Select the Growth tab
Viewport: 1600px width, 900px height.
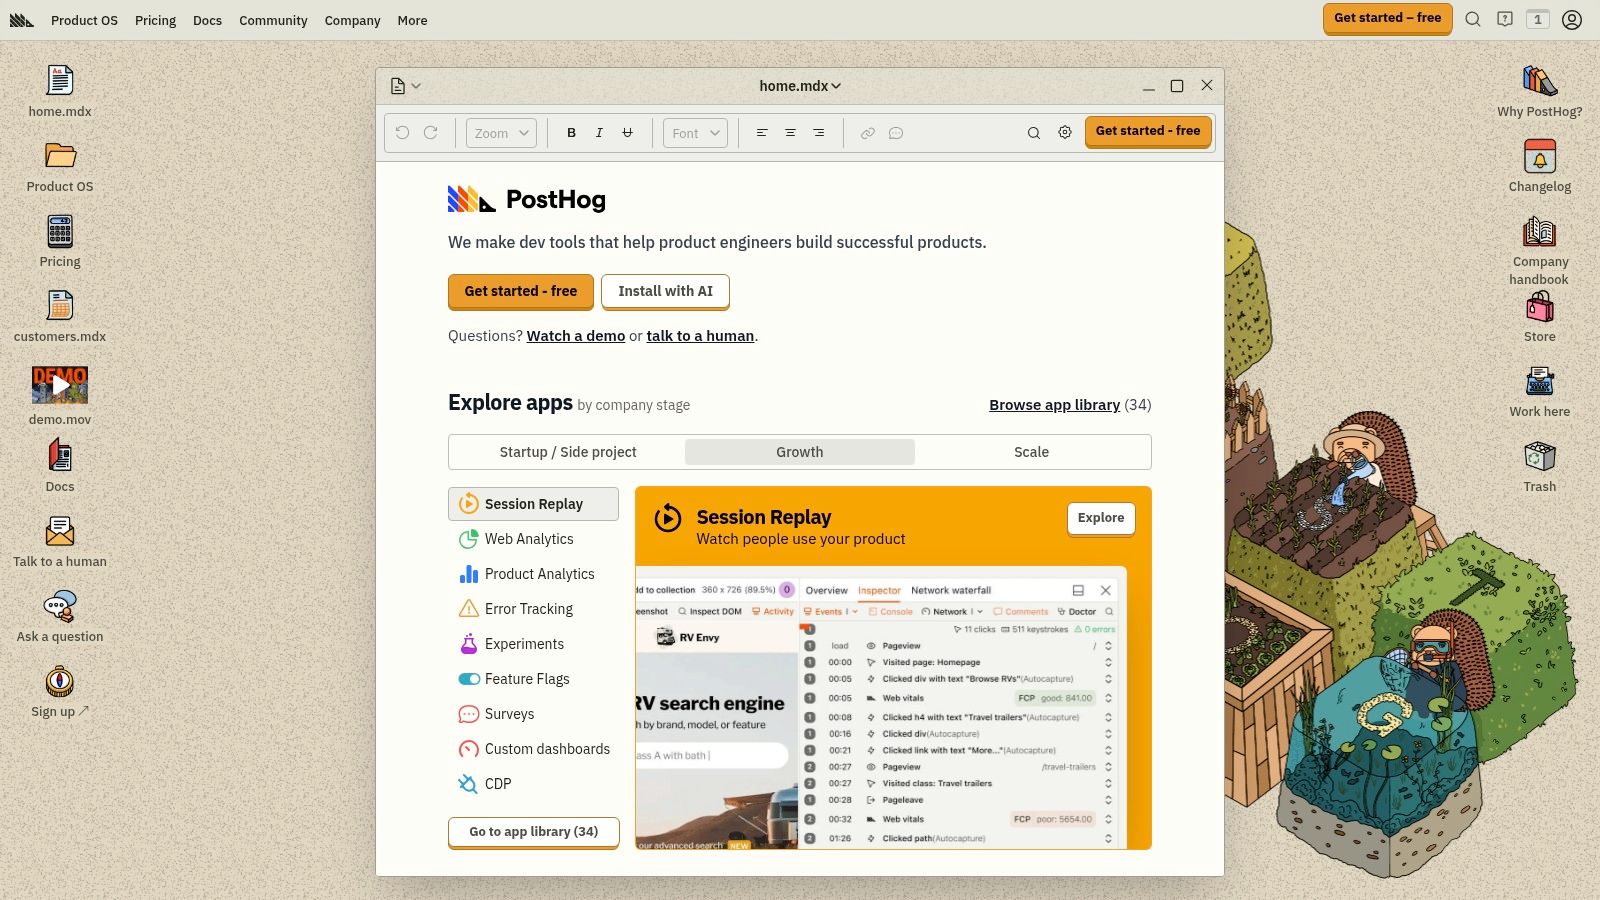[800, 452]
